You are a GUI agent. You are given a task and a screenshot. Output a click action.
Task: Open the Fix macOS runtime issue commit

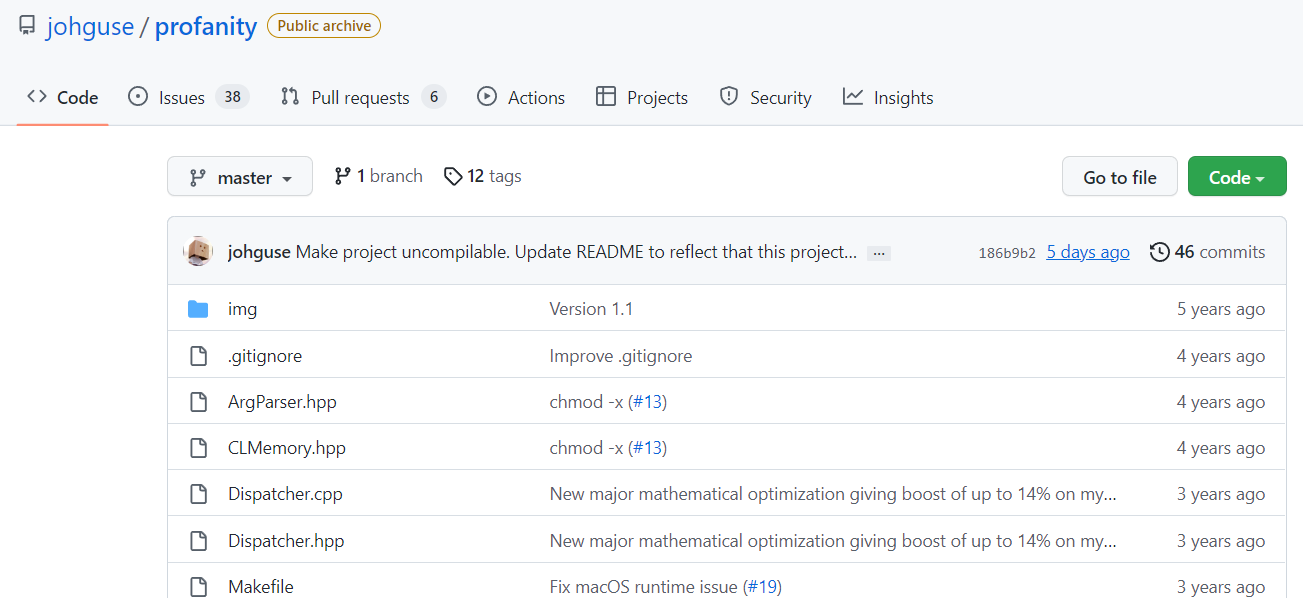click(x=644, y=587)
